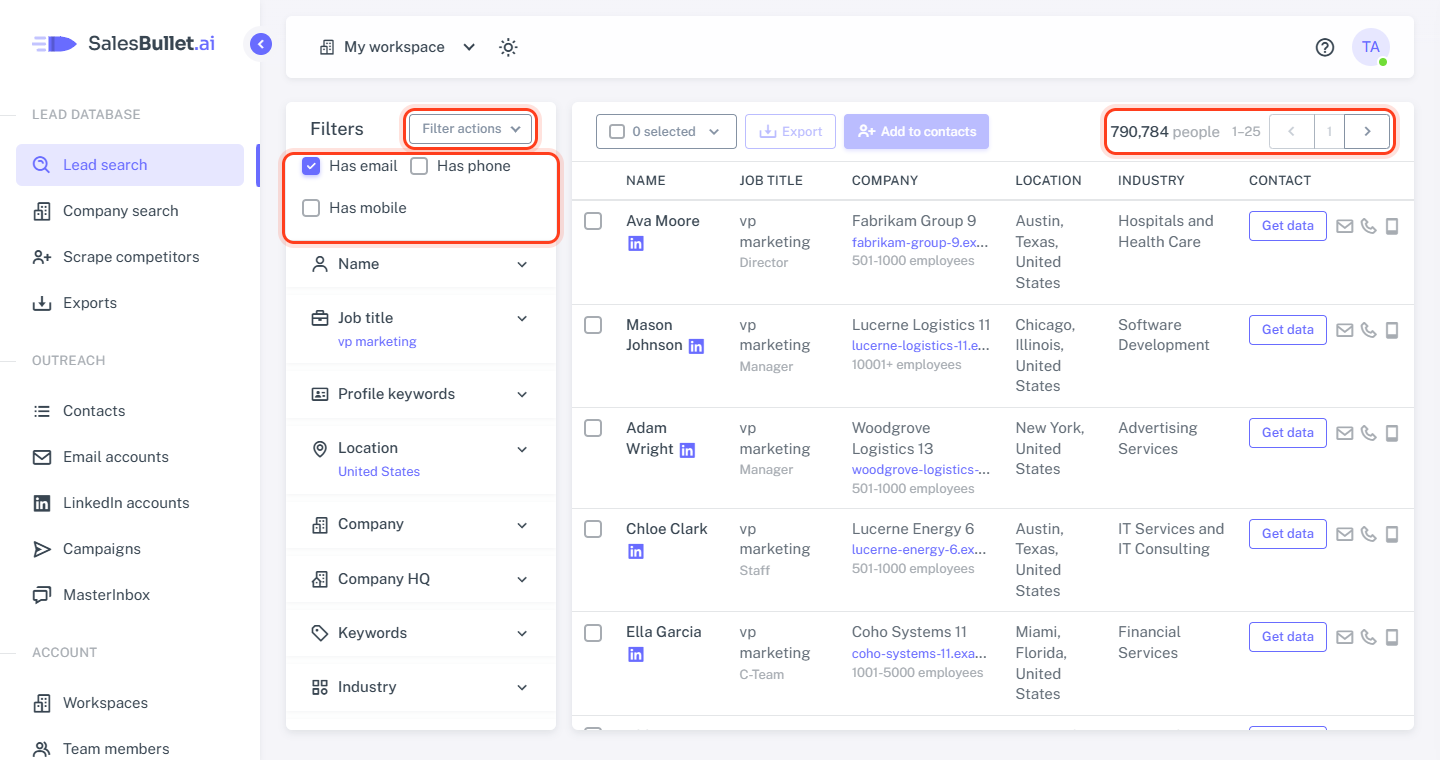
Task: Open Workspaces settings
Action: pos(130,703)
